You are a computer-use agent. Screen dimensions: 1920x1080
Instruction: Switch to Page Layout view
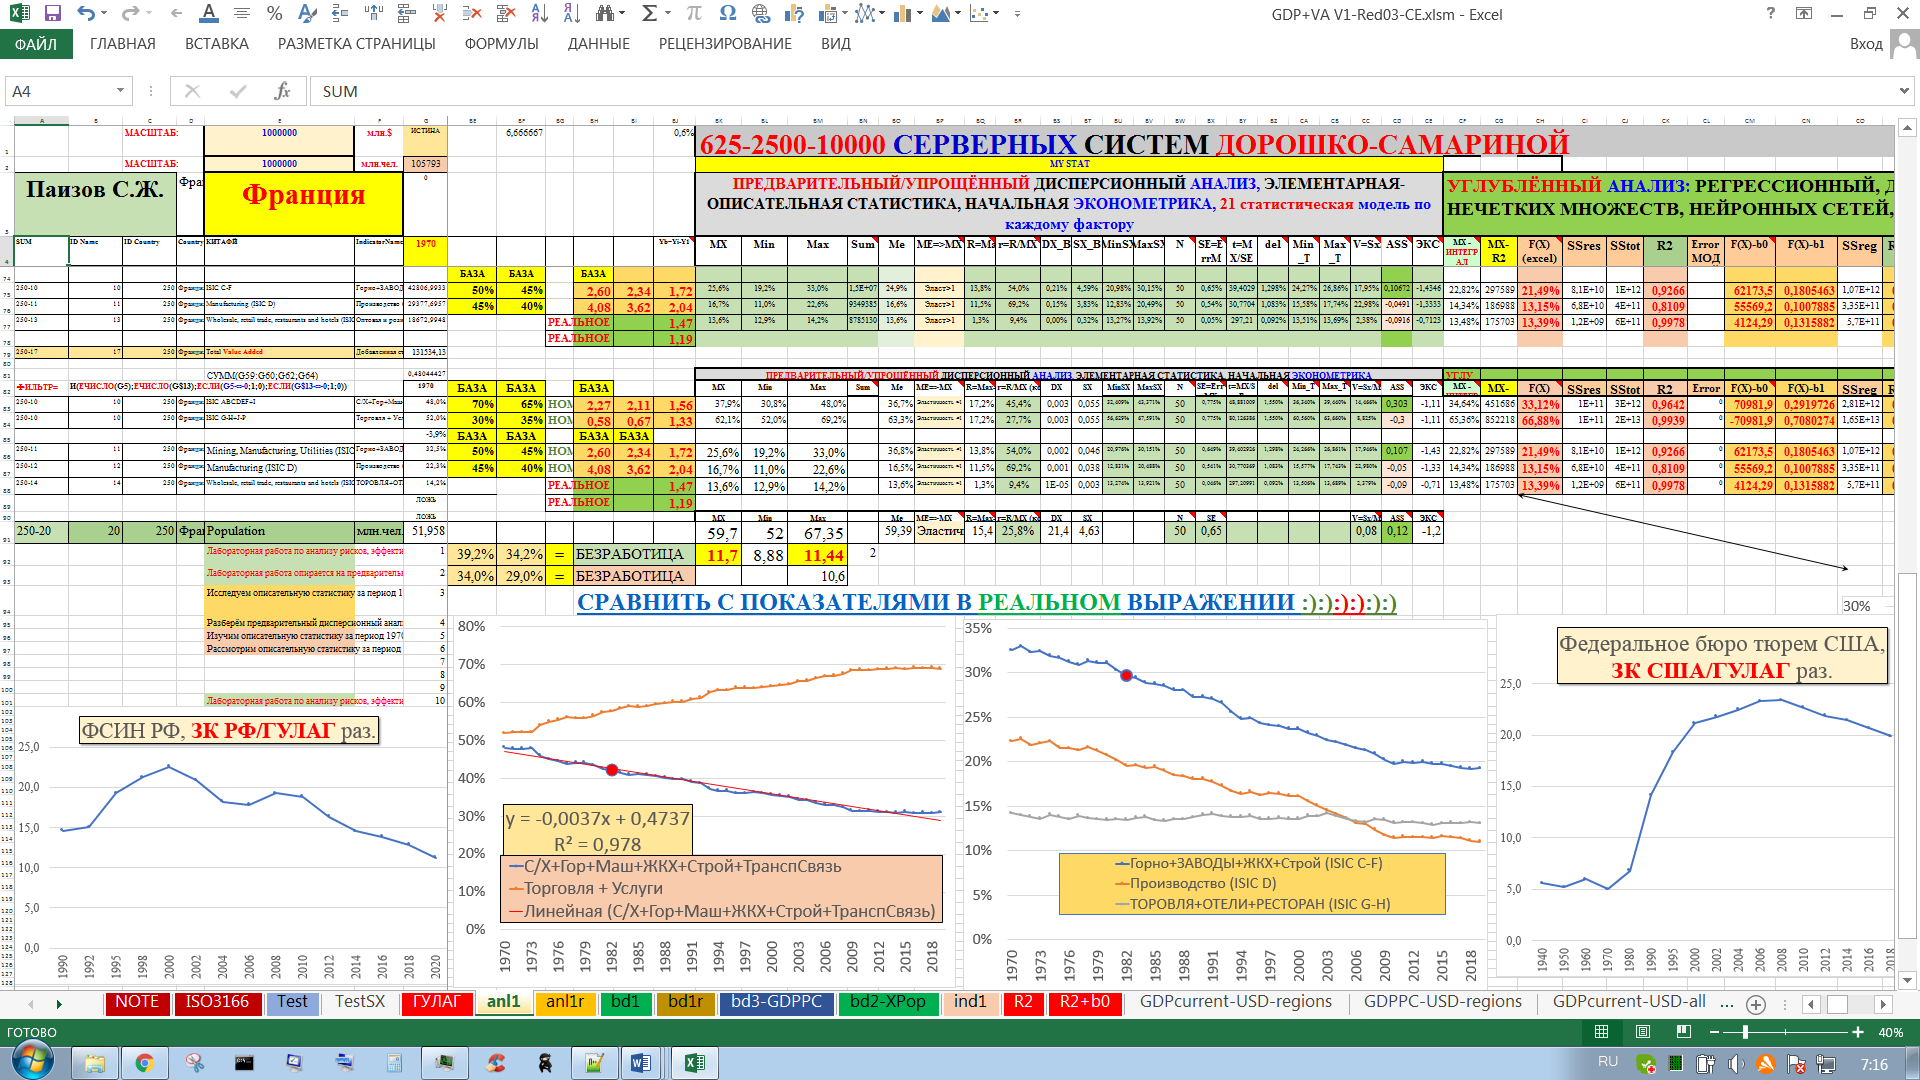[x=1643, y=1032]
